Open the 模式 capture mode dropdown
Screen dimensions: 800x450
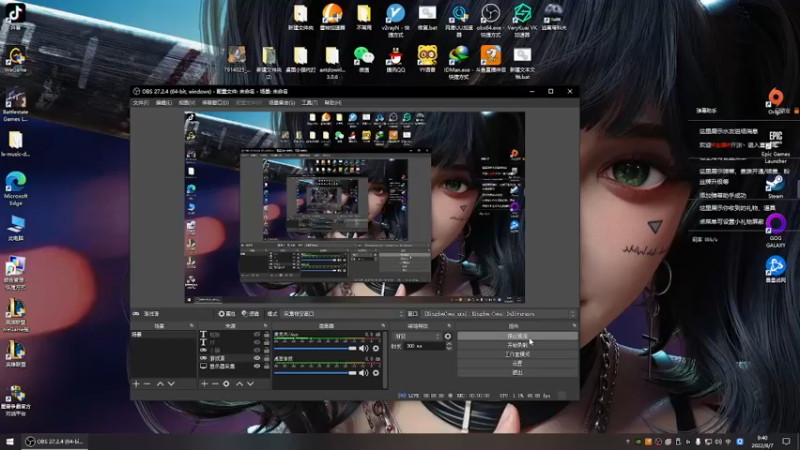coord(342,314)
